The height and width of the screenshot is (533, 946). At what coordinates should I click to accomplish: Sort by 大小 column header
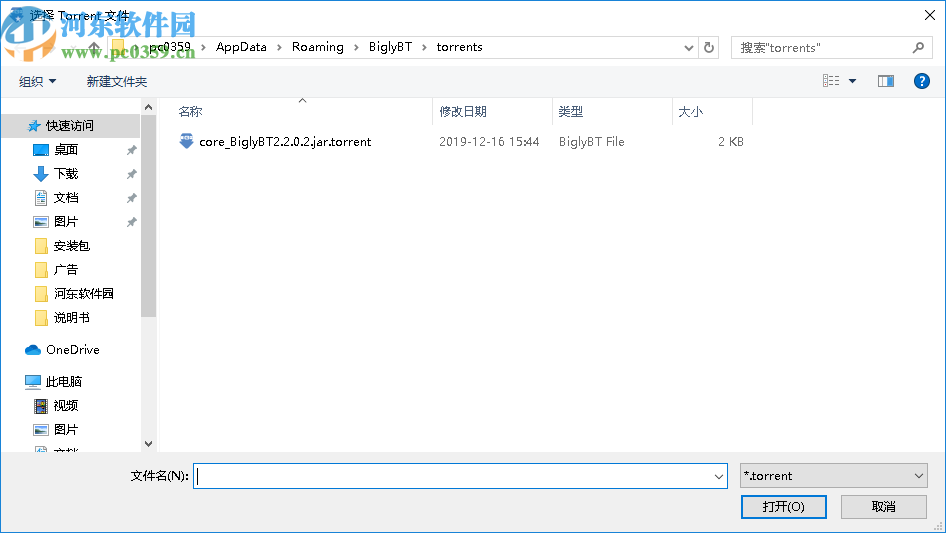690,112
